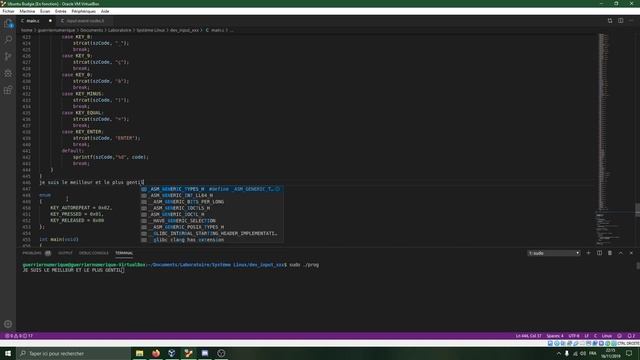Open File Explorer from the taskbar

(140, 353)
